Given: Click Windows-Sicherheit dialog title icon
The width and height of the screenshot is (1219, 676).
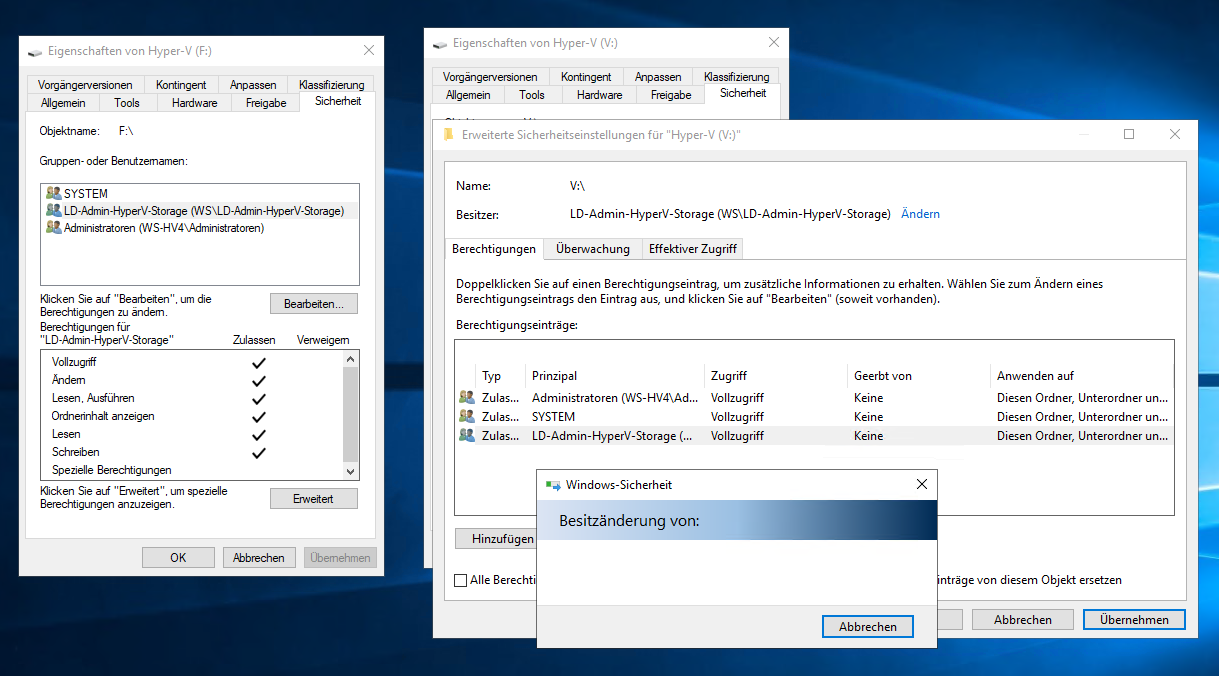Looking at the screenshot, I should coord(553,485).
